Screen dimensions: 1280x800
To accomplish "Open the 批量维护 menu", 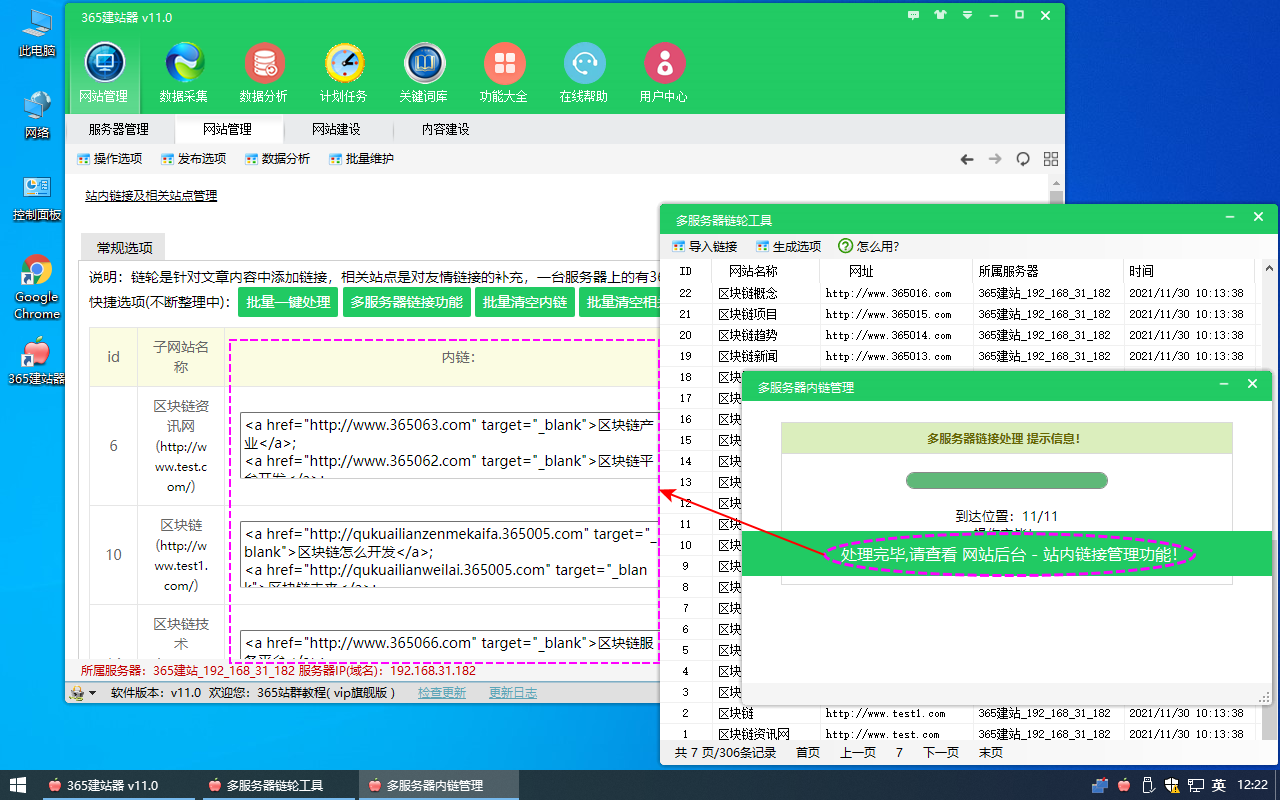I will pyautogui.click(x=362, y=159).
